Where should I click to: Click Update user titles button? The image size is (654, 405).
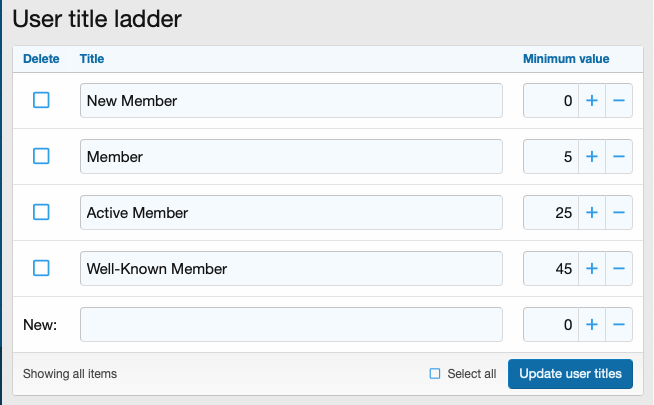coord(570,374)
